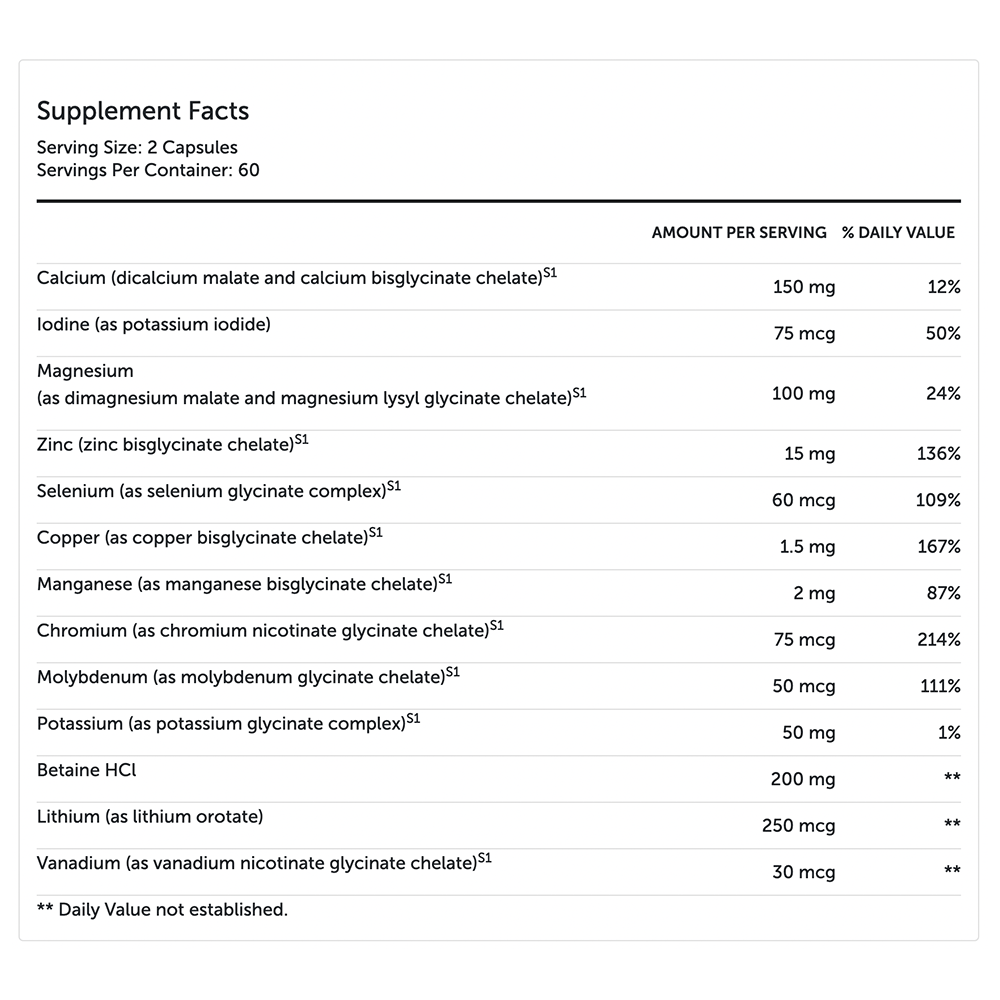Screen dimensions: 1000x1000
Task: Select the Magnesium ingredient name
Action: pyautogui.click(x=85, y=371)
